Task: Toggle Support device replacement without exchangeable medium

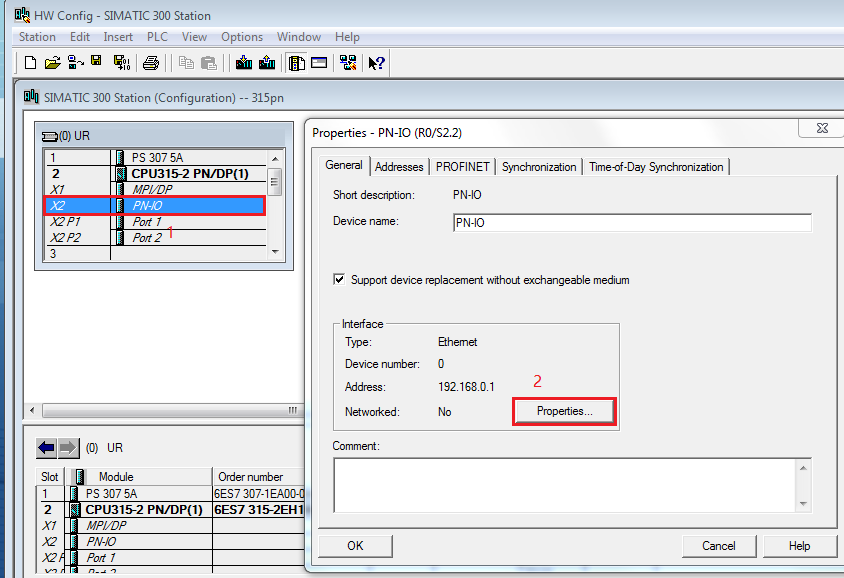Action: (x=339, y=279)
